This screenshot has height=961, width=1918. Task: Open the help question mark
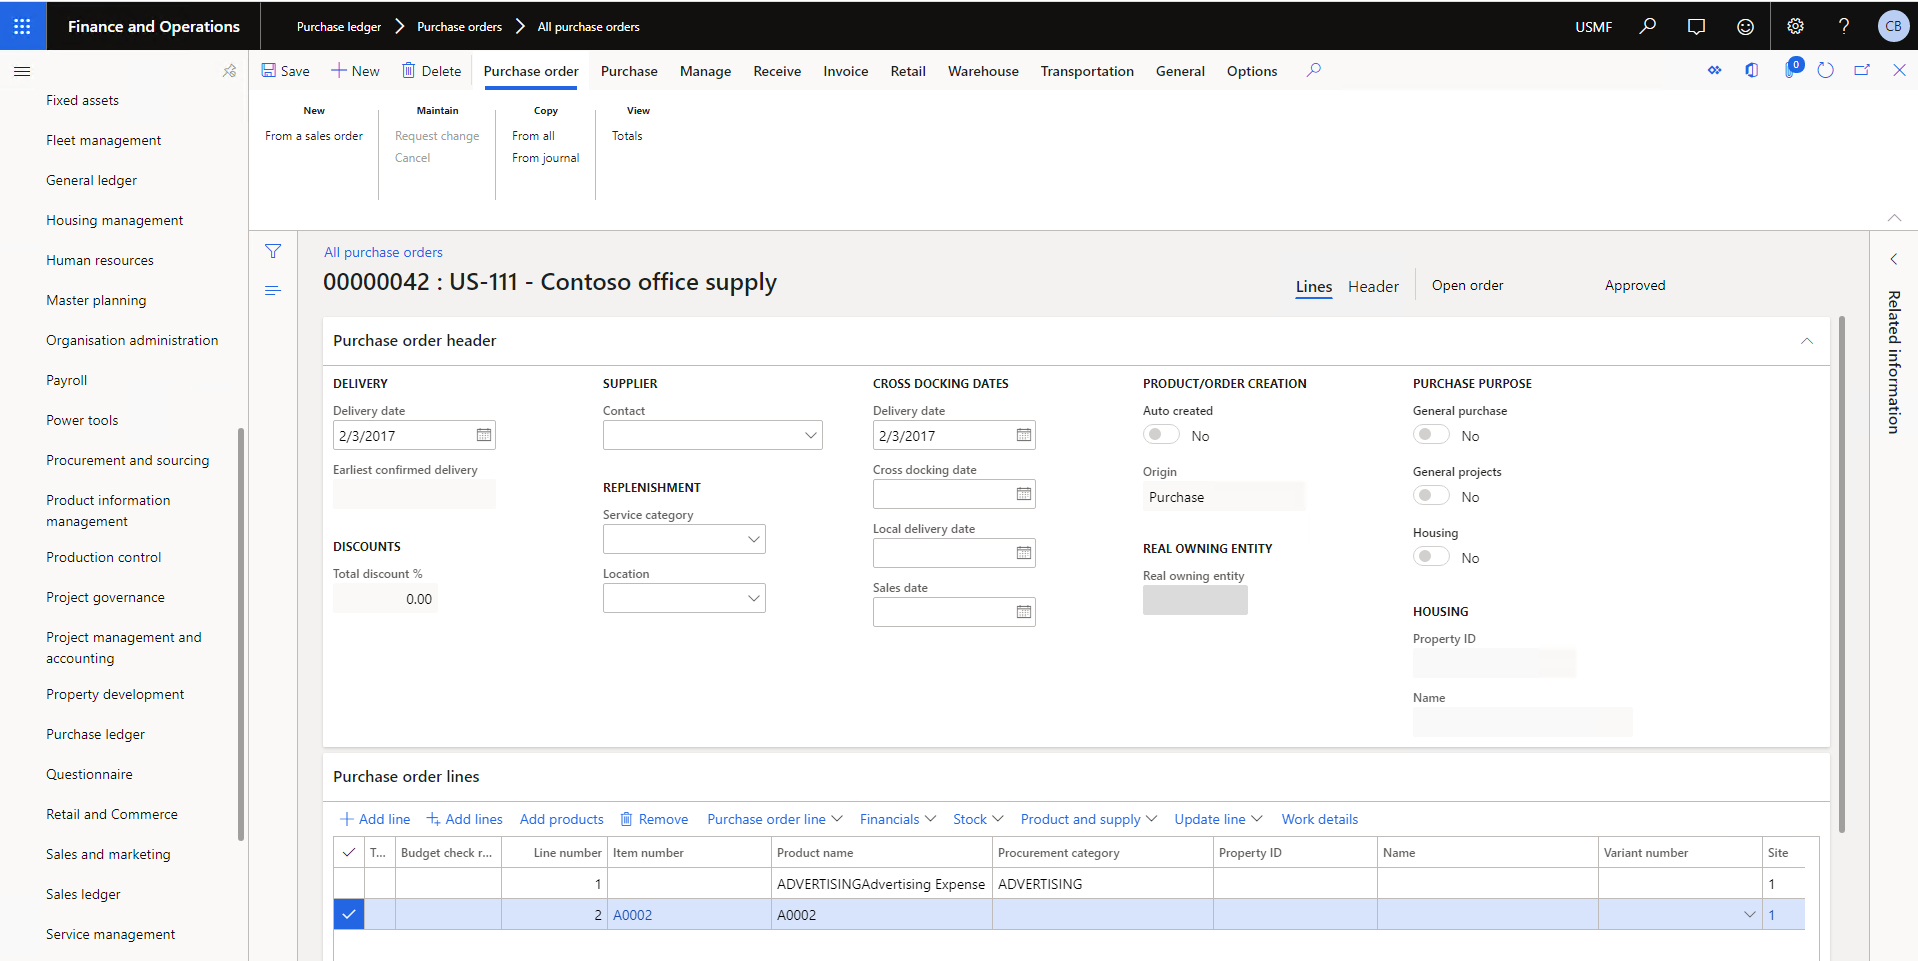1844,26
